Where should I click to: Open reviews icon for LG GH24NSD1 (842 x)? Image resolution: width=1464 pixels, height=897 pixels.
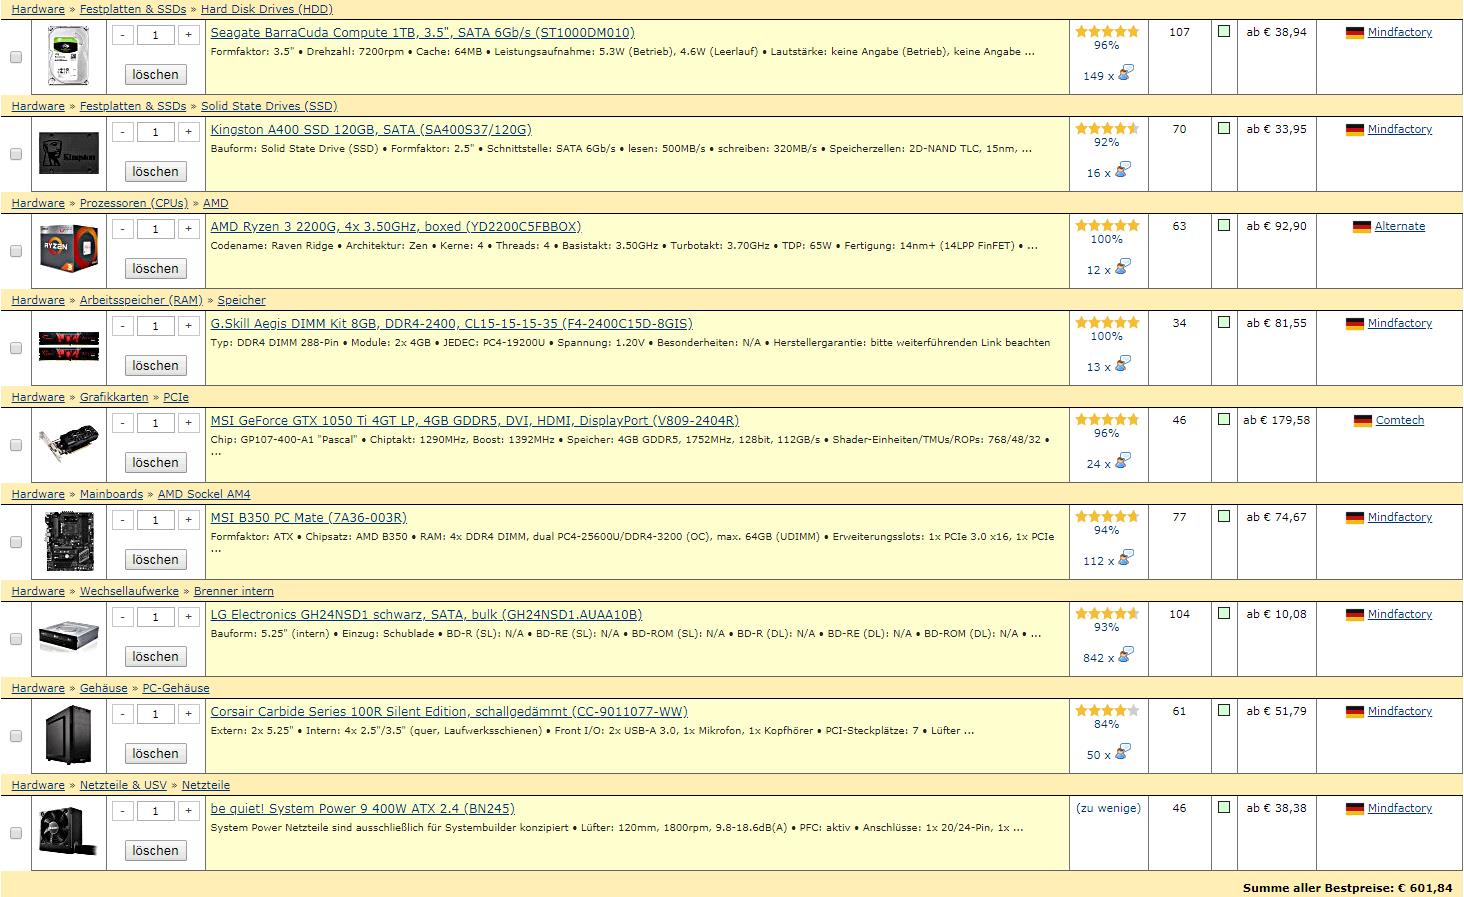(1125, 655)
